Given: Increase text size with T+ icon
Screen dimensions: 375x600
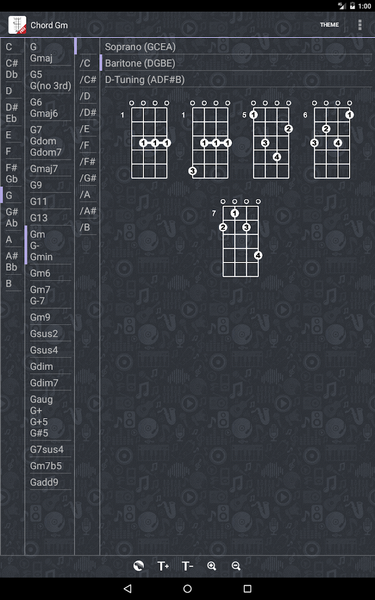Looking at the screenshot, I should pos(163,566).
